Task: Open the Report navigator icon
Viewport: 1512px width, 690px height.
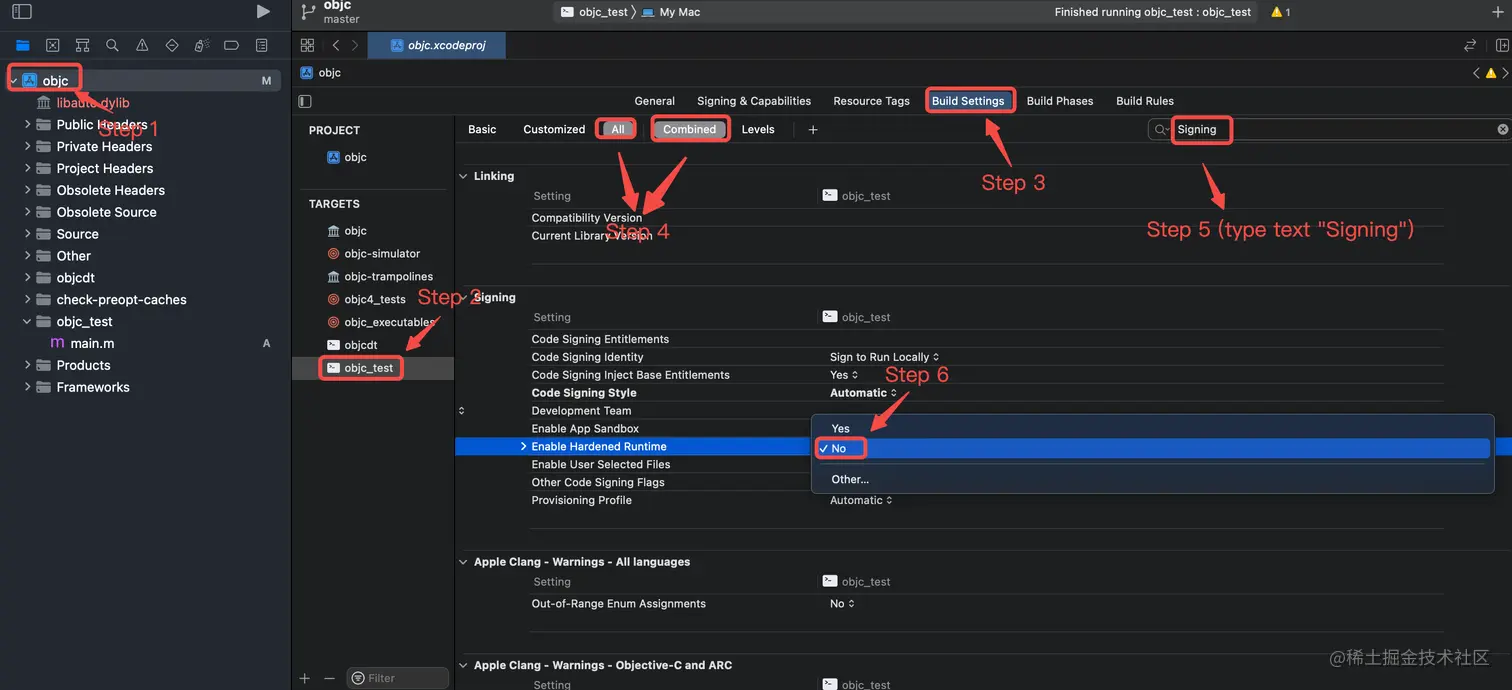Action: click(x=261, y=45)
